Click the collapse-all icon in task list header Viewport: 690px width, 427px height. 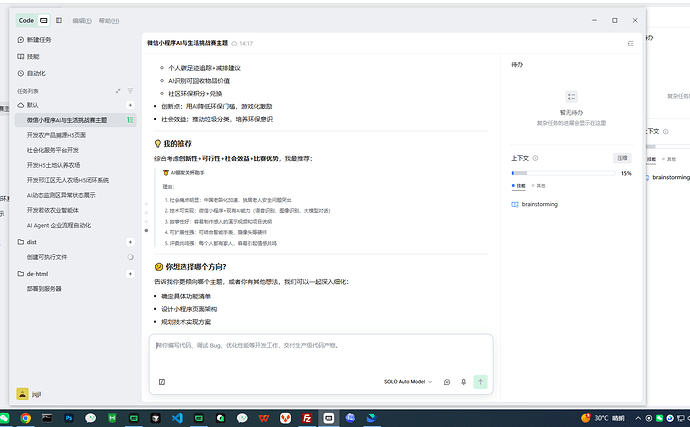point(117,91)
